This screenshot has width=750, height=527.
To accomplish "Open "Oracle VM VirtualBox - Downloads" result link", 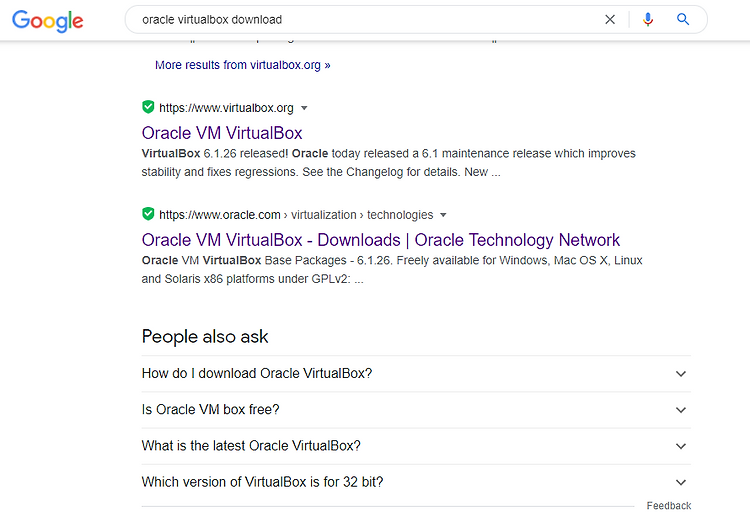I will click(x=381, y=240).
